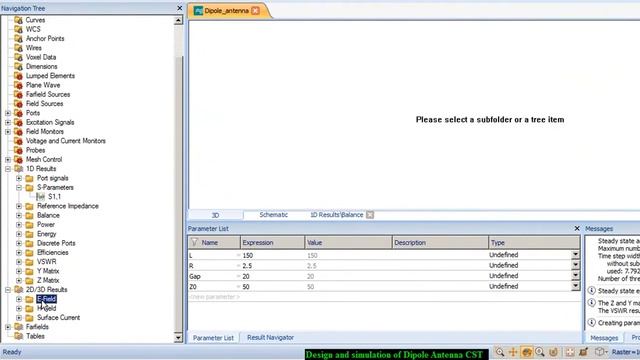This screenshot has height=360, width=640.
Task: Click the Anchor Points folder icon
Action: pyautogui.click(x=18, y=39)
